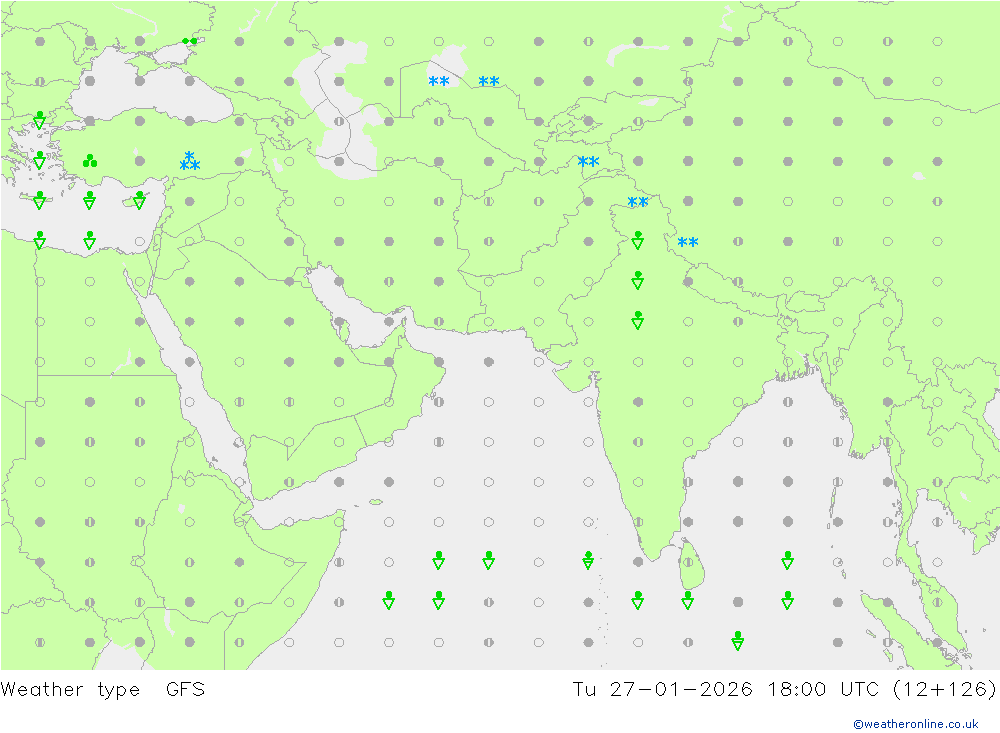Click the southernmost green shower symbol in the Indian Ocean
1000x733 pixels.
pyautogui.click(x=737, y=640)
